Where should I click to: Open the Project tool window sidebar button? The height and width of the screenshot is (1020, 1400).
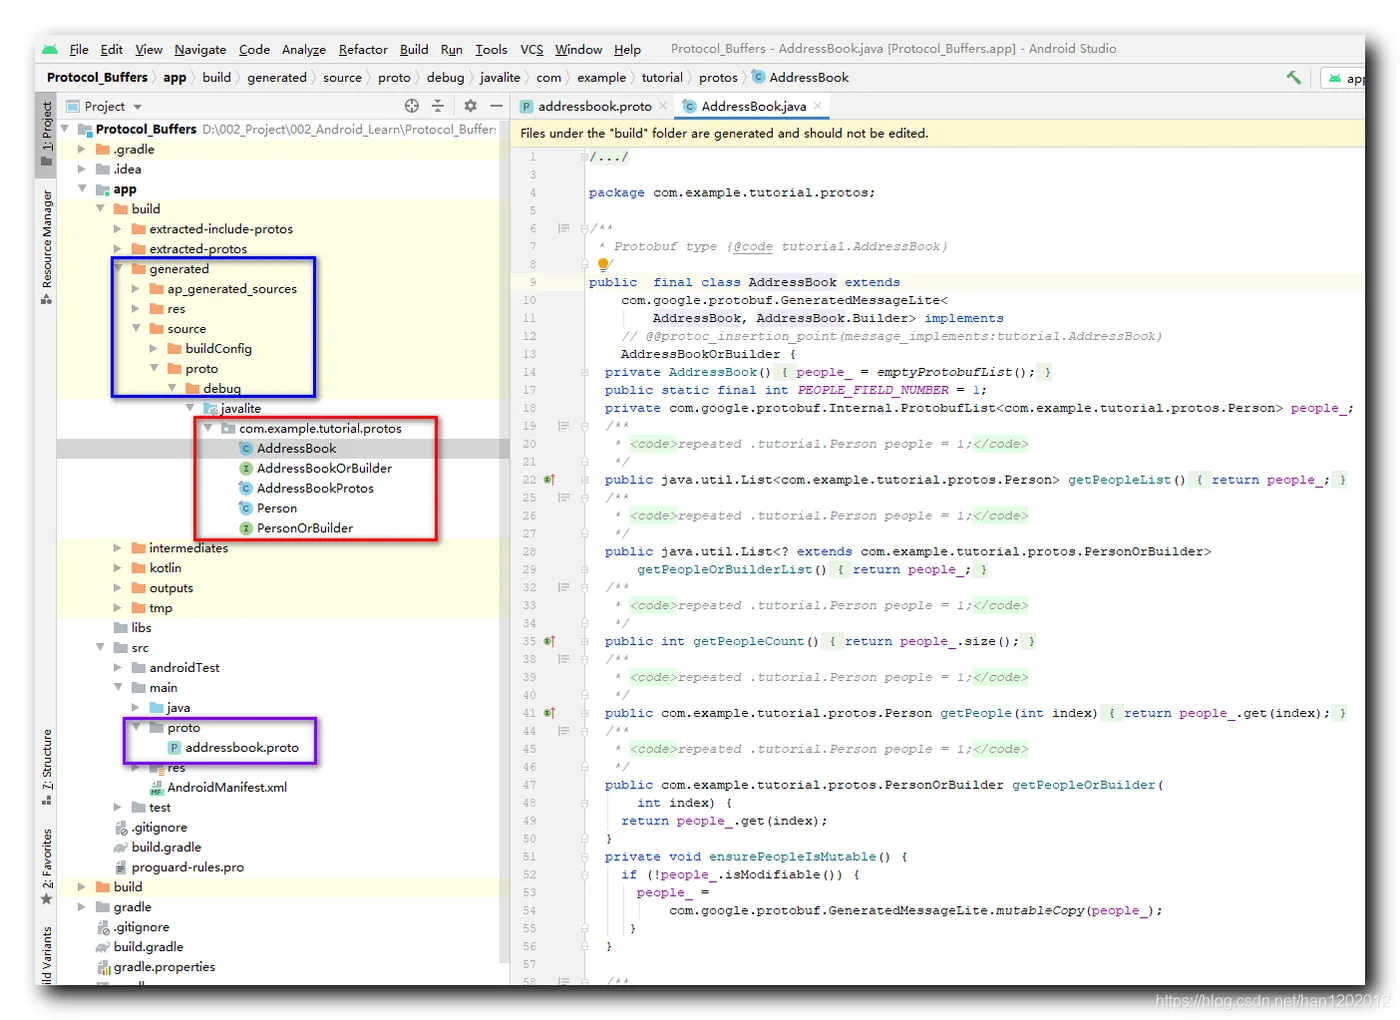pos(46,133)
